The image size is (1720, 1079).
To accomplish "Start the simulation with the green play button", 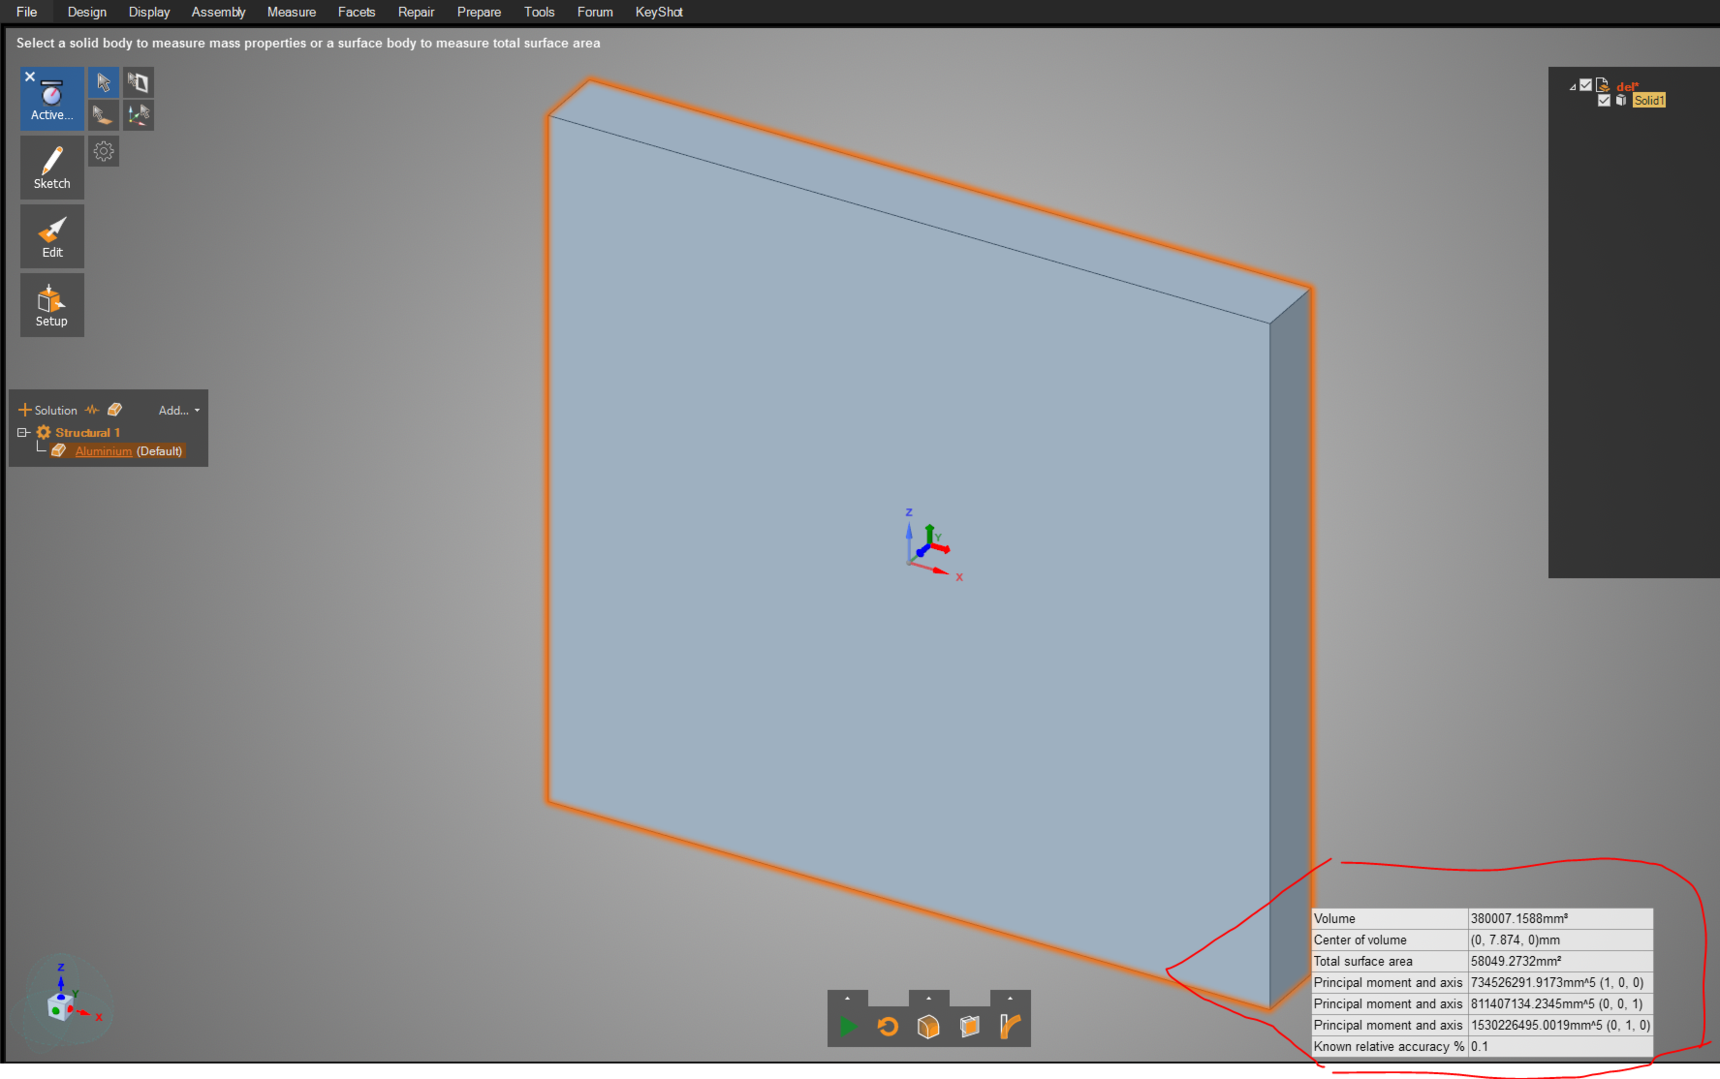I will point(848,1026).
